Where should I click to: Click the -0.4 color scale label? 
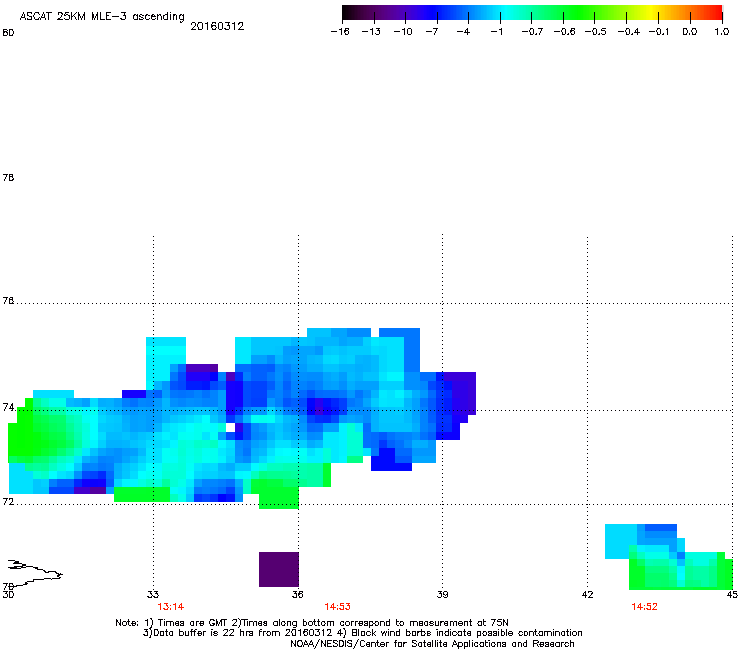pyautogui.click(x=629, y=32)
